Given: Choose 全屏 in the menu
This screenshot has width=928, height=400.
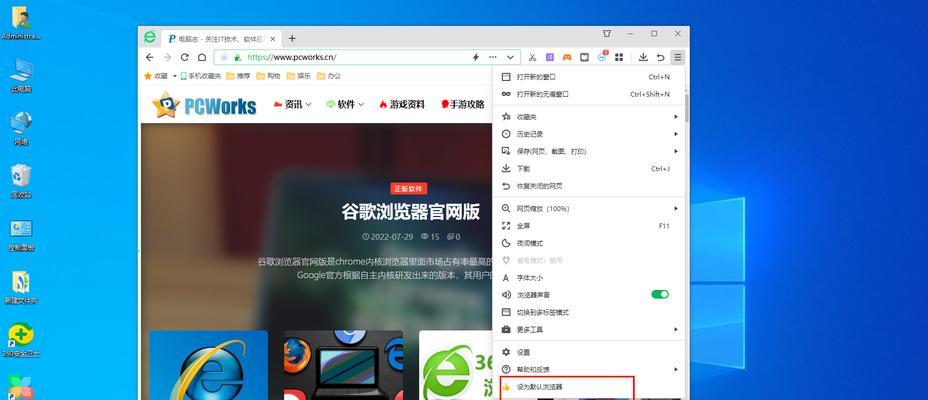Looking at the screenshot, I should [x=589, y=226].
